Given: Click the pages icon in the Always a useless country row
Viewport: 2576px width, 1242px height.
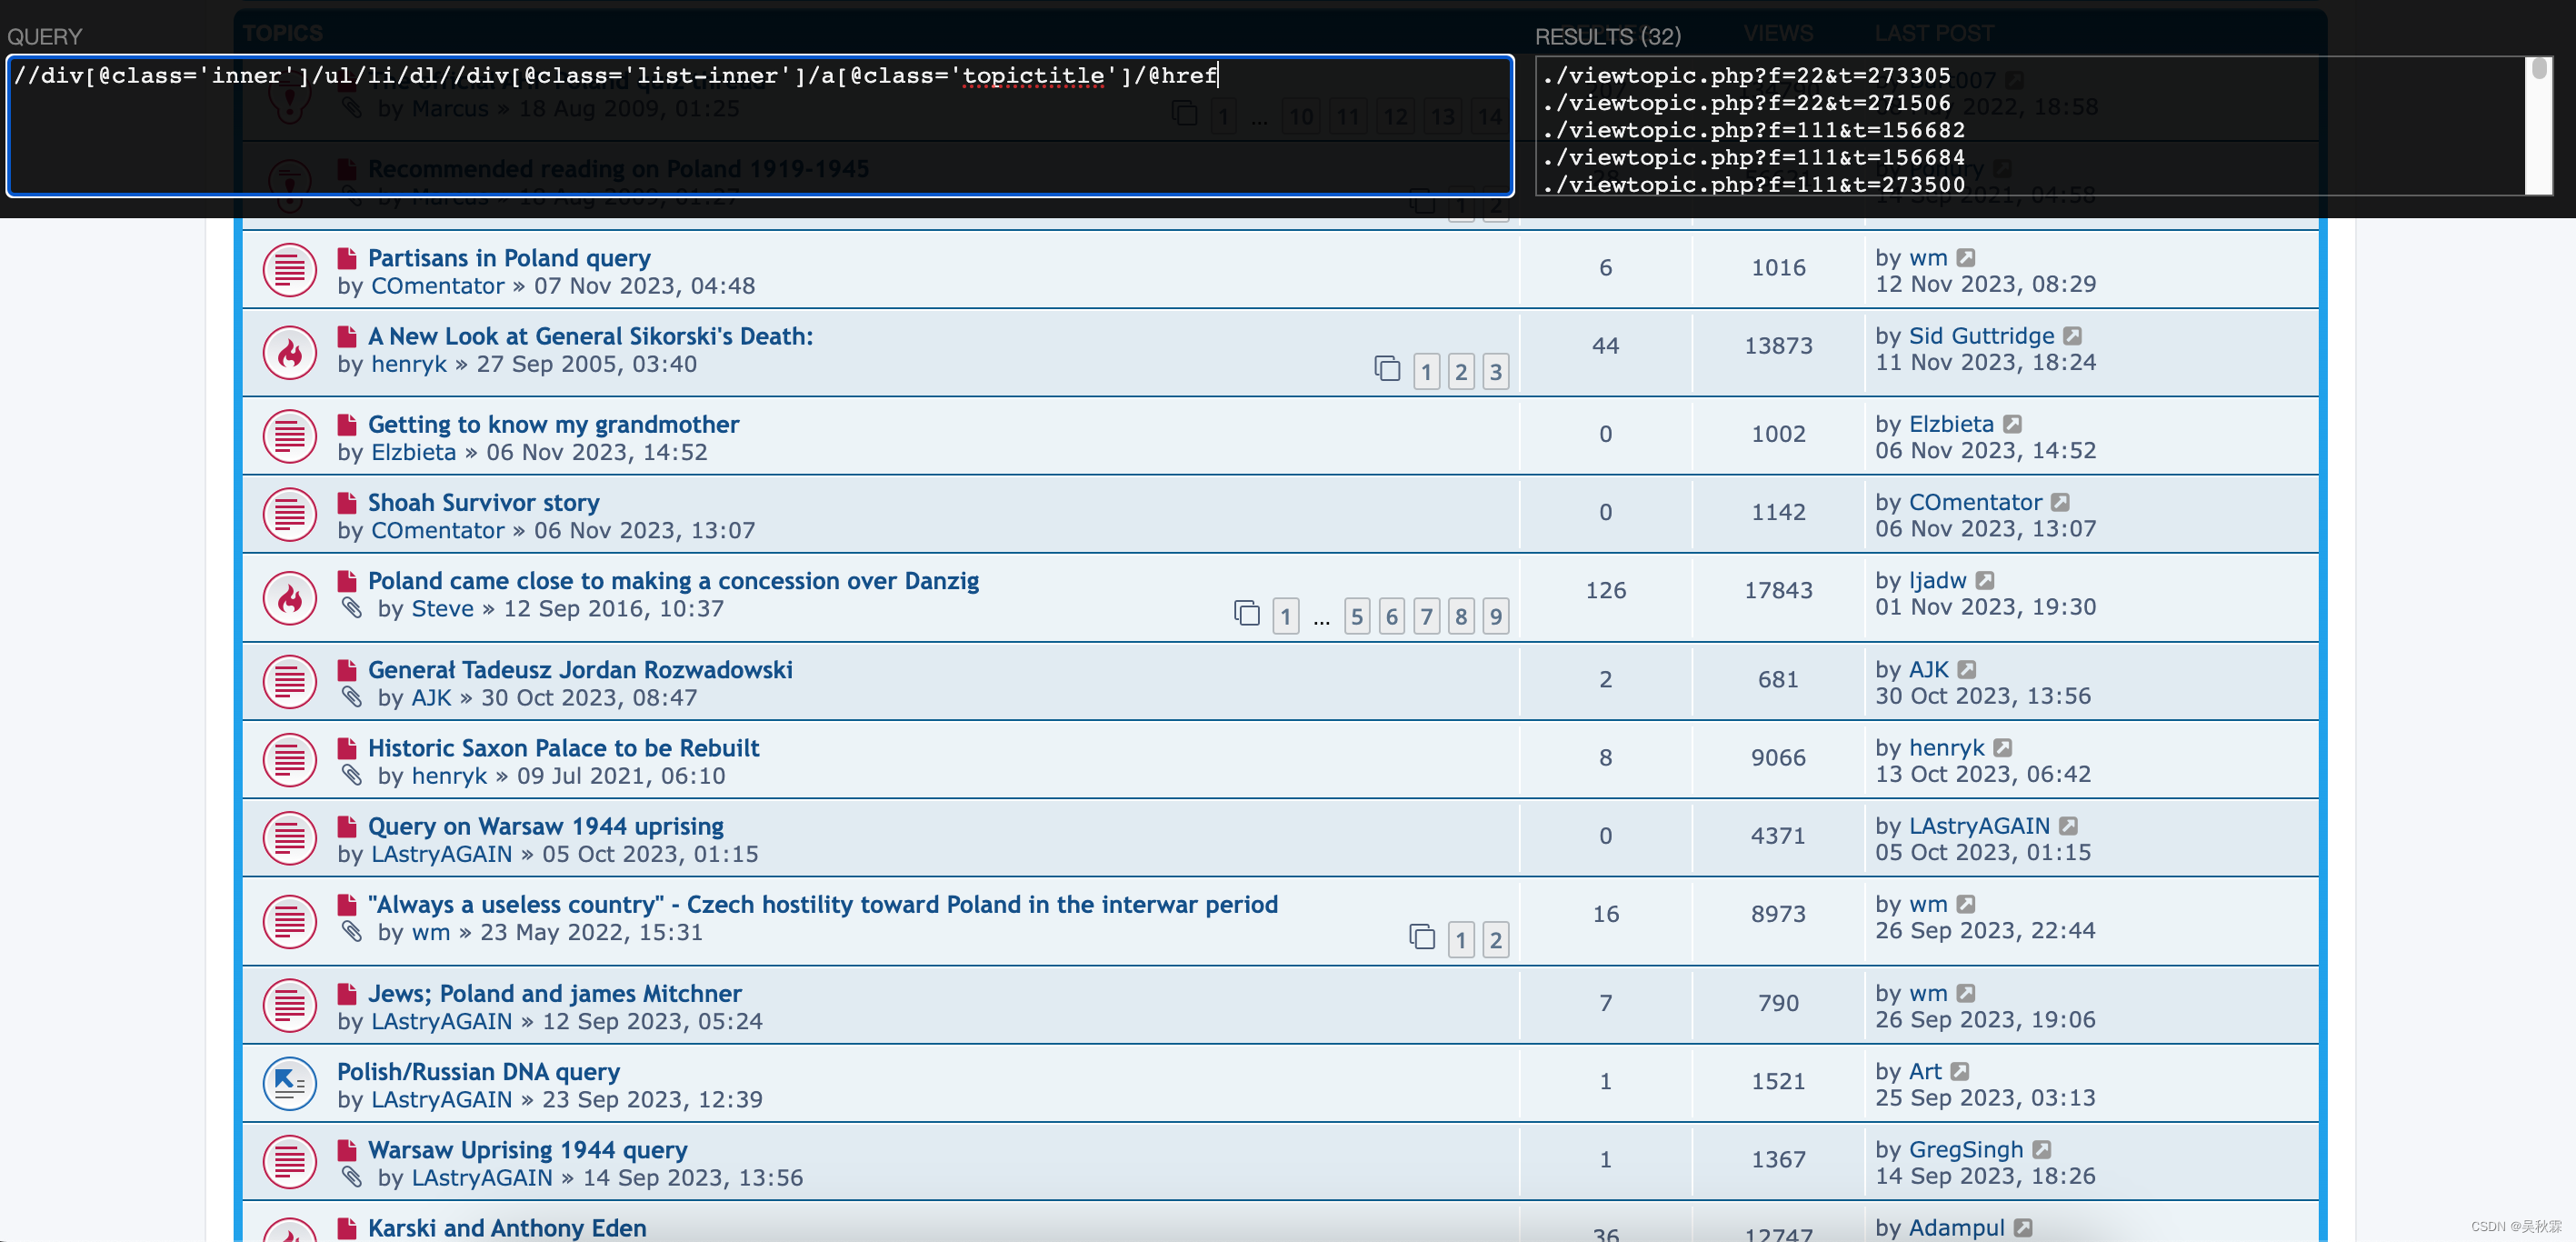Looking at the screenshot, I should coord(1422,937).
